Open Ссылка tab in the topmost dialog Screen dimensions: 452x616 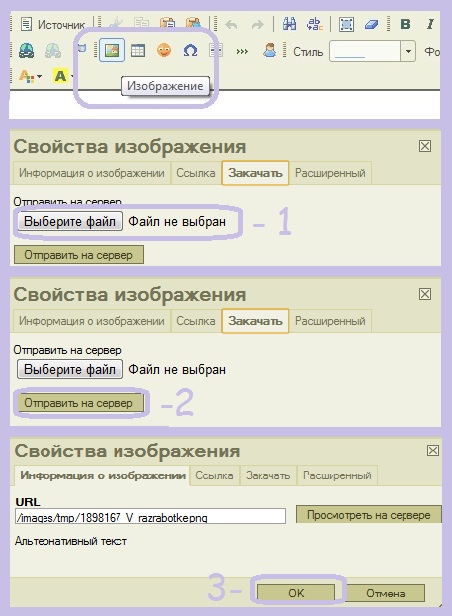click(196, 173)
